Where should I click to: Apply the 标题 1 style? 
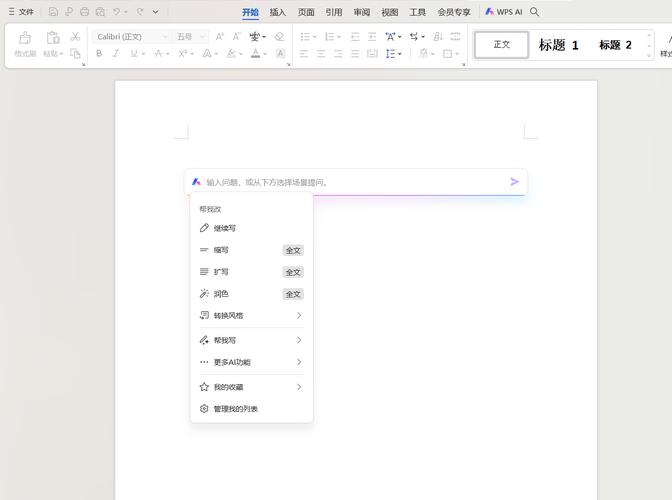tap(558, 45)
